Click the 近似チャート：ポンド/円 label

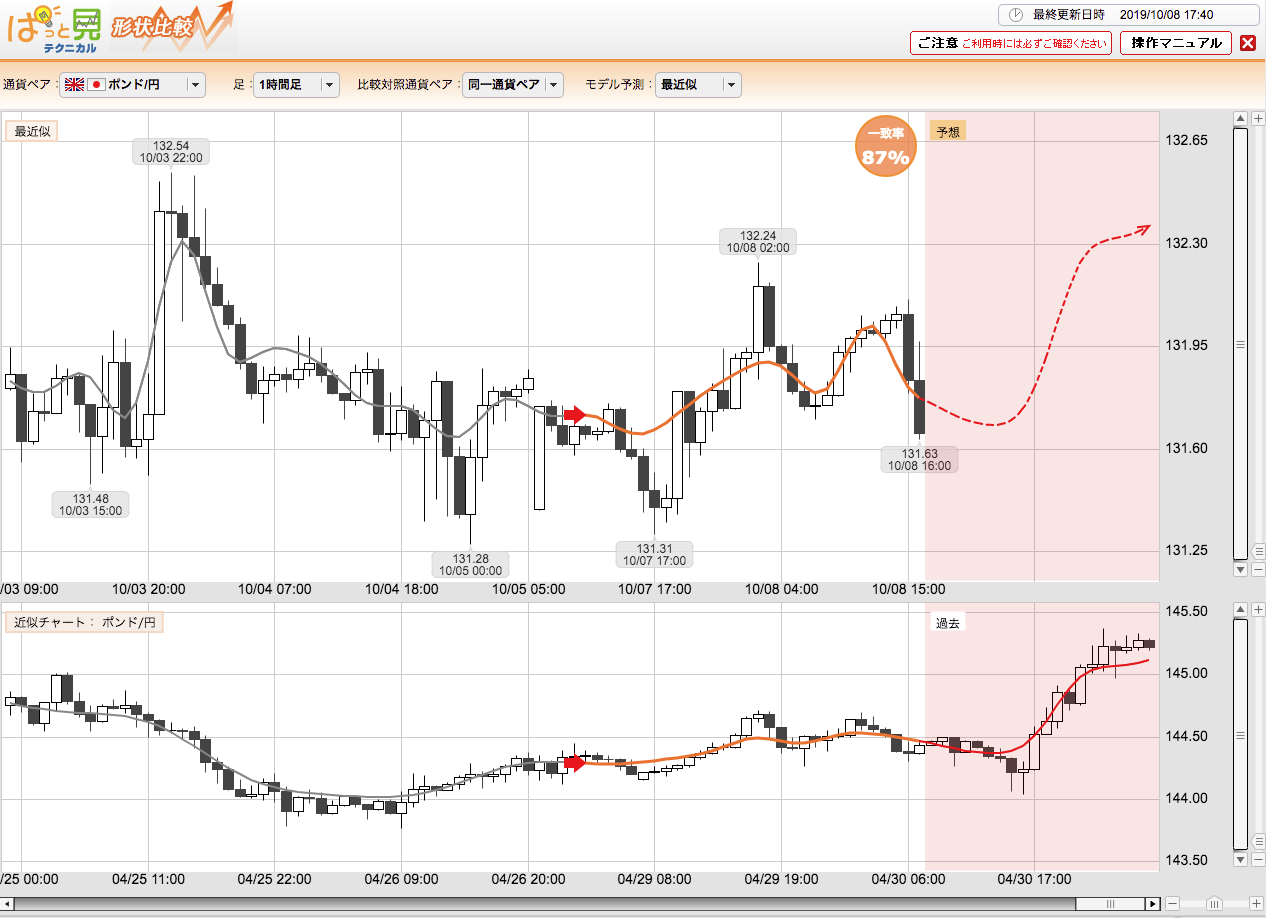pyautogui.click(x=86, y=622)
